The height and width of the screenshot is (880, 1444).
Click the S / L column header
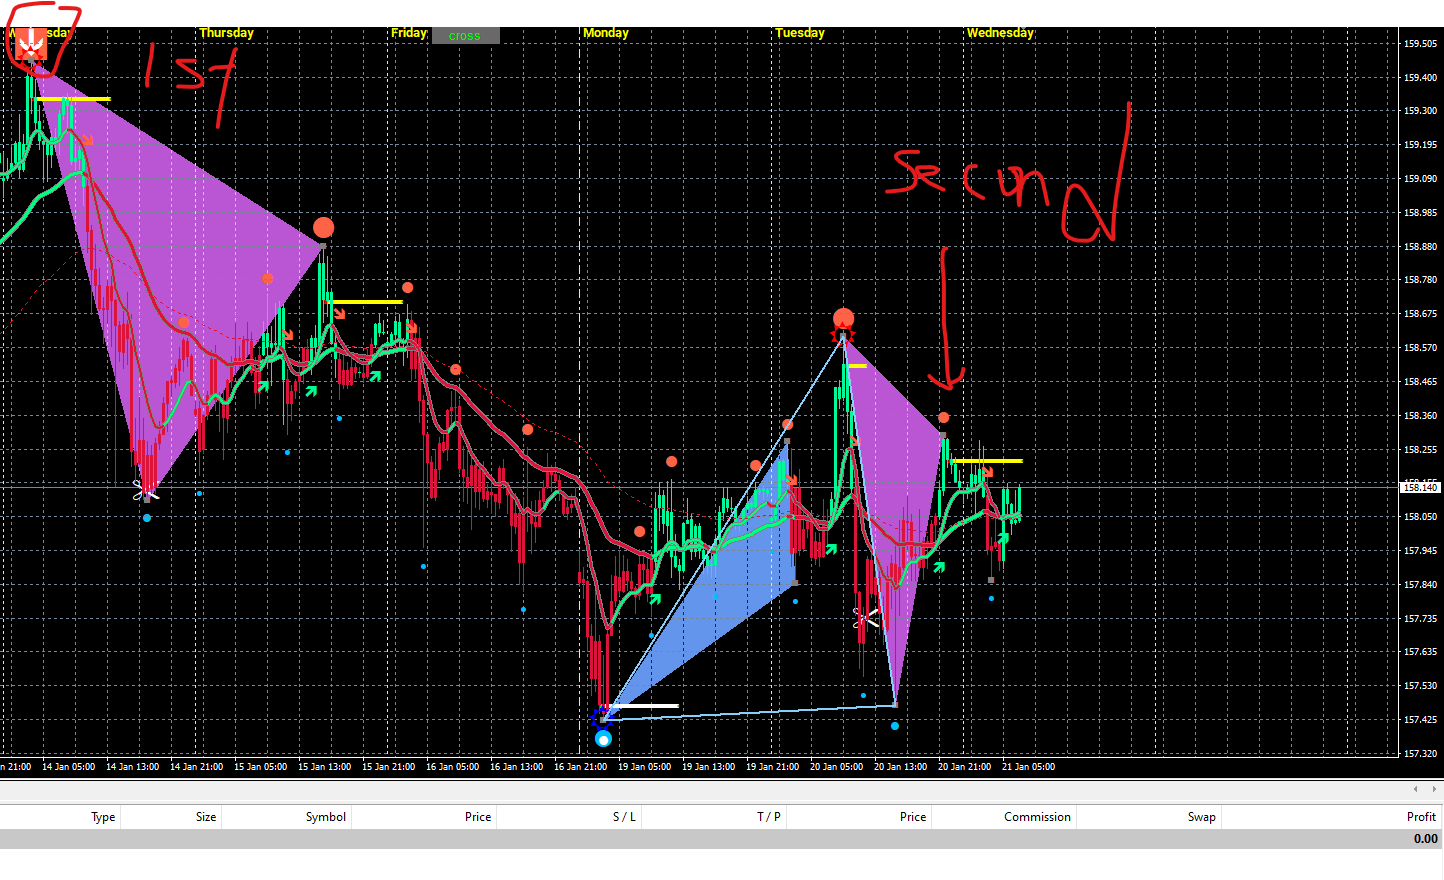[624, 817]
